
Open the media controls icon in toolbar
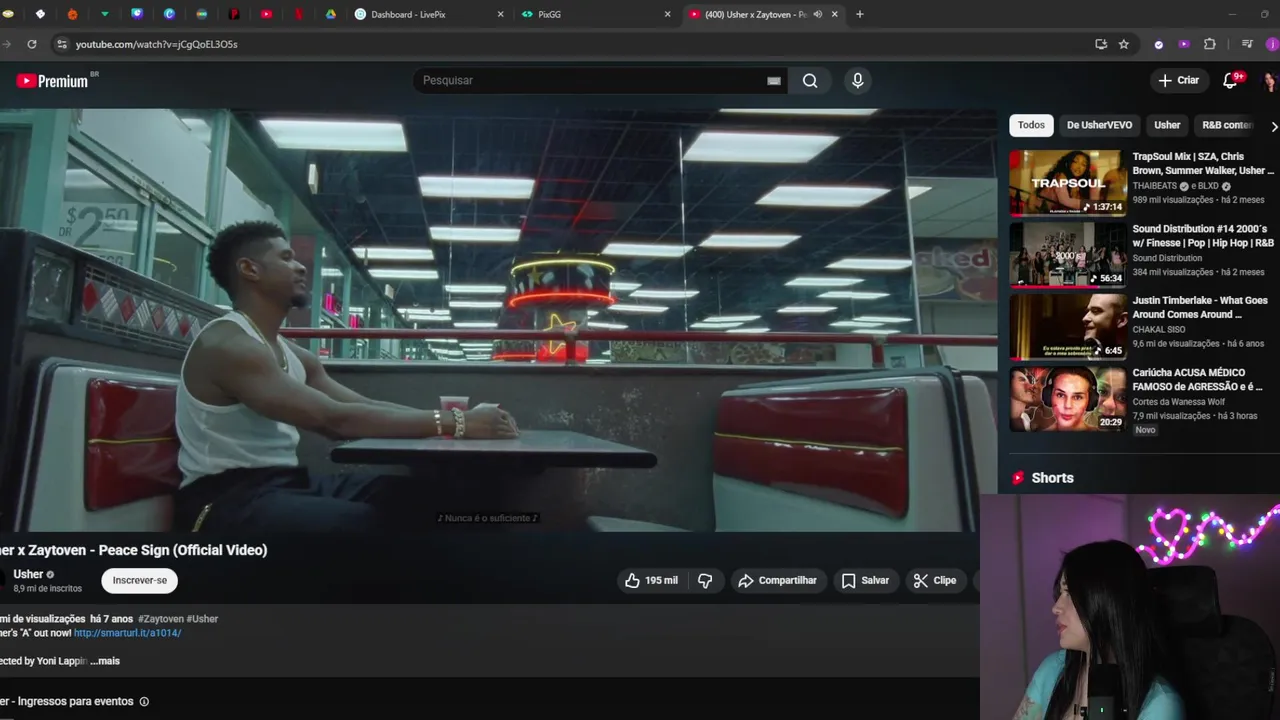(x=1247, y=44)
